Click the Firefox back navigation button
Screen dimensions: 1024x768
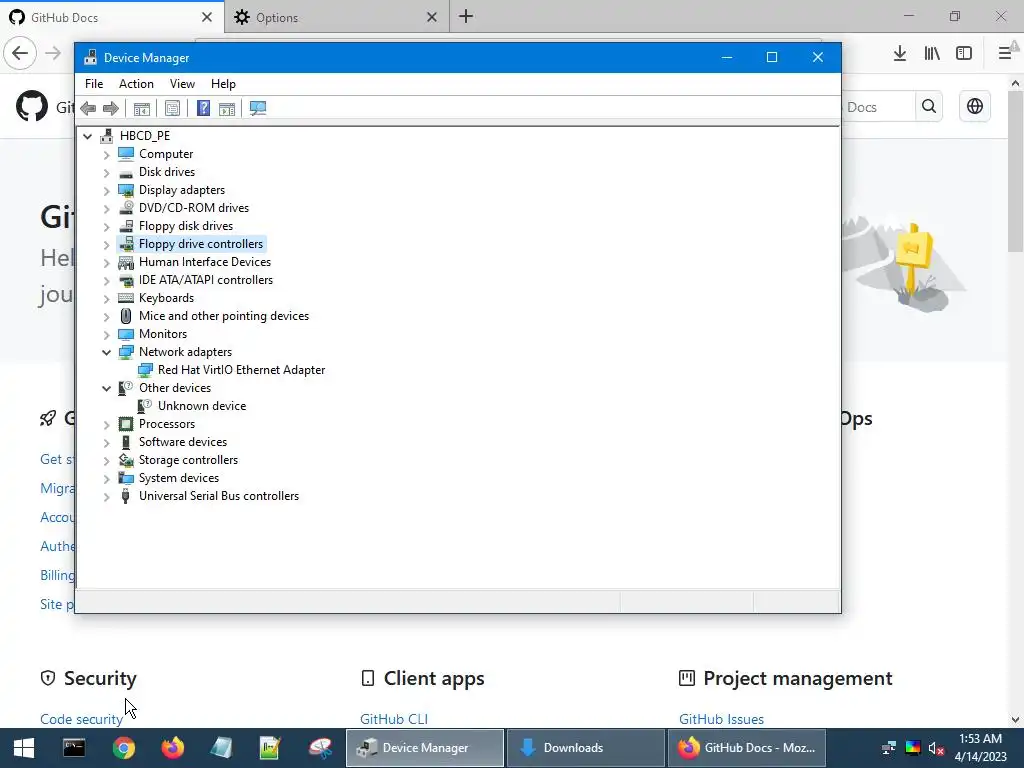(20, 53)
